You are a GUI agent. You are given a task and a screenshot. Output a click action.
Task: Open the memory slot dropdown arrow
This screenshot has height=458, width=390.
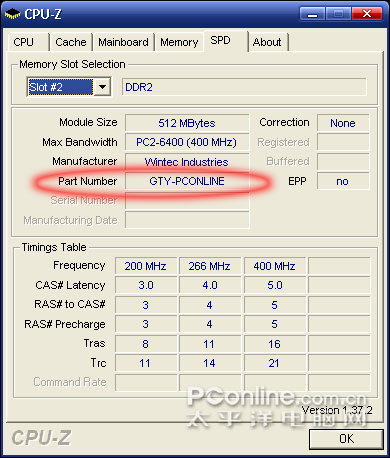pos(102,87)
